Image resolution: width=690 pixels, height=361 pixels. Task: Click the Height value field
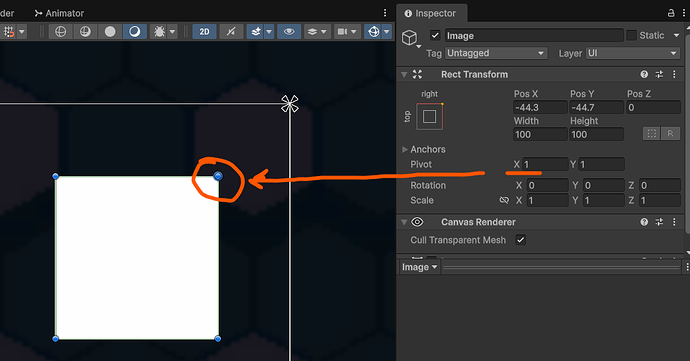pyautogui.click(x=597, y=134)
